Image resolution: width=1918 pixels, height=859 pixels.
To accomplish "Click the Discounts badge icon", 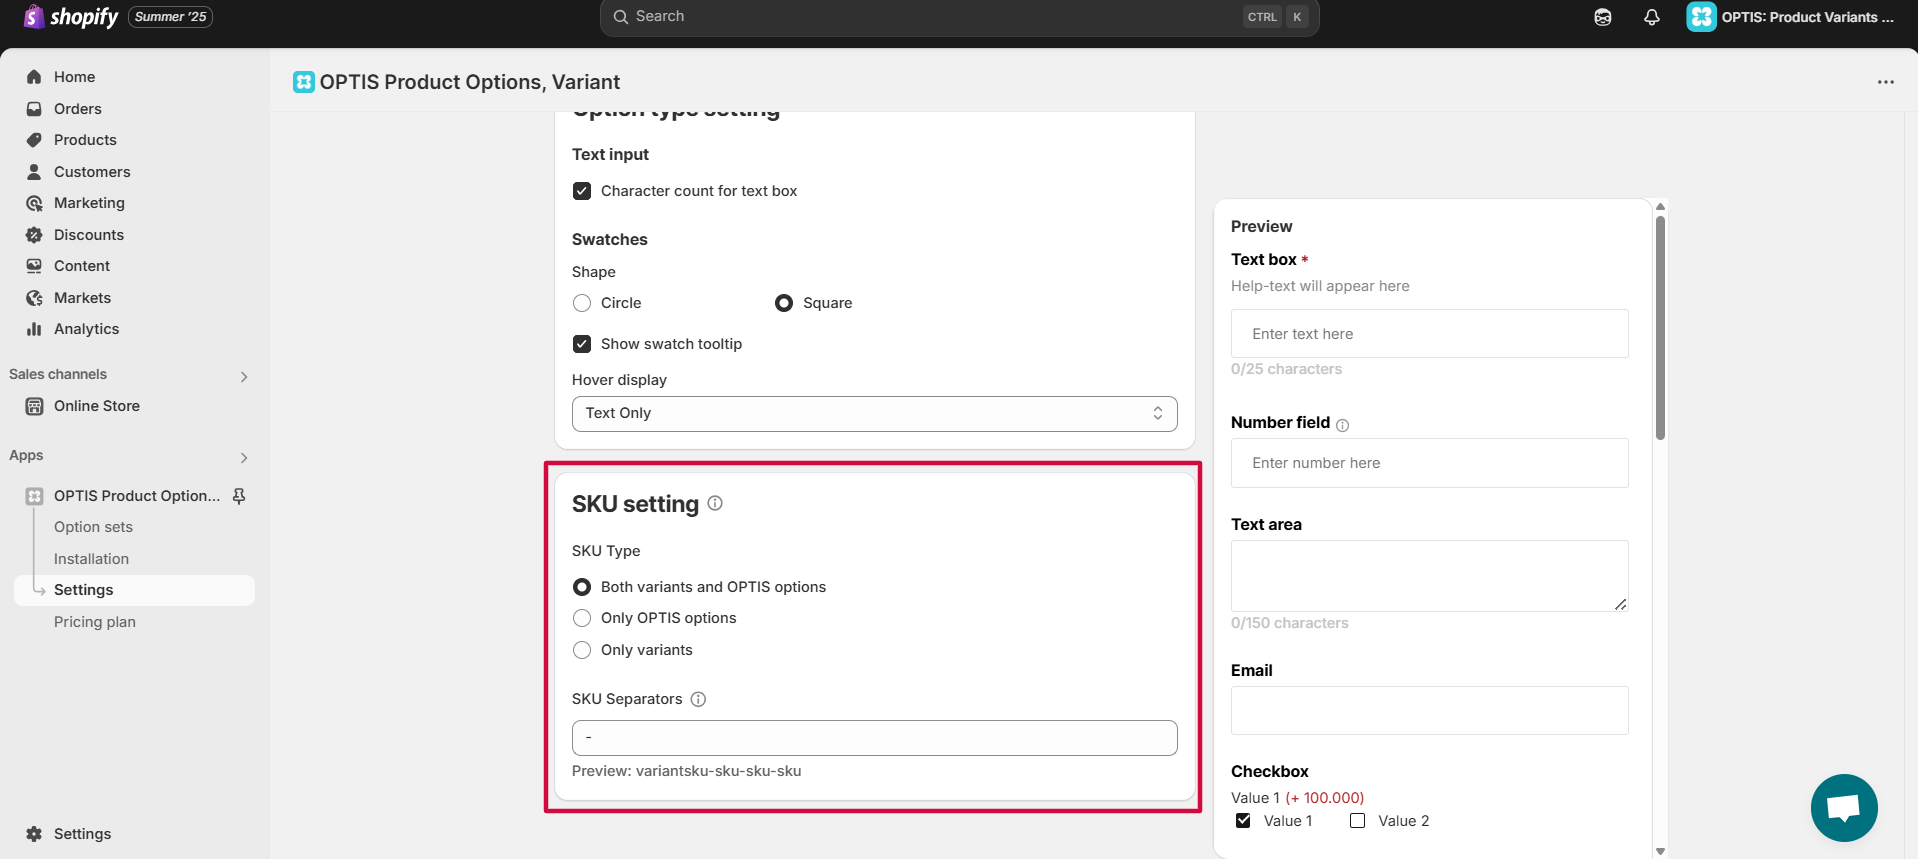I will tap(34, 235).
